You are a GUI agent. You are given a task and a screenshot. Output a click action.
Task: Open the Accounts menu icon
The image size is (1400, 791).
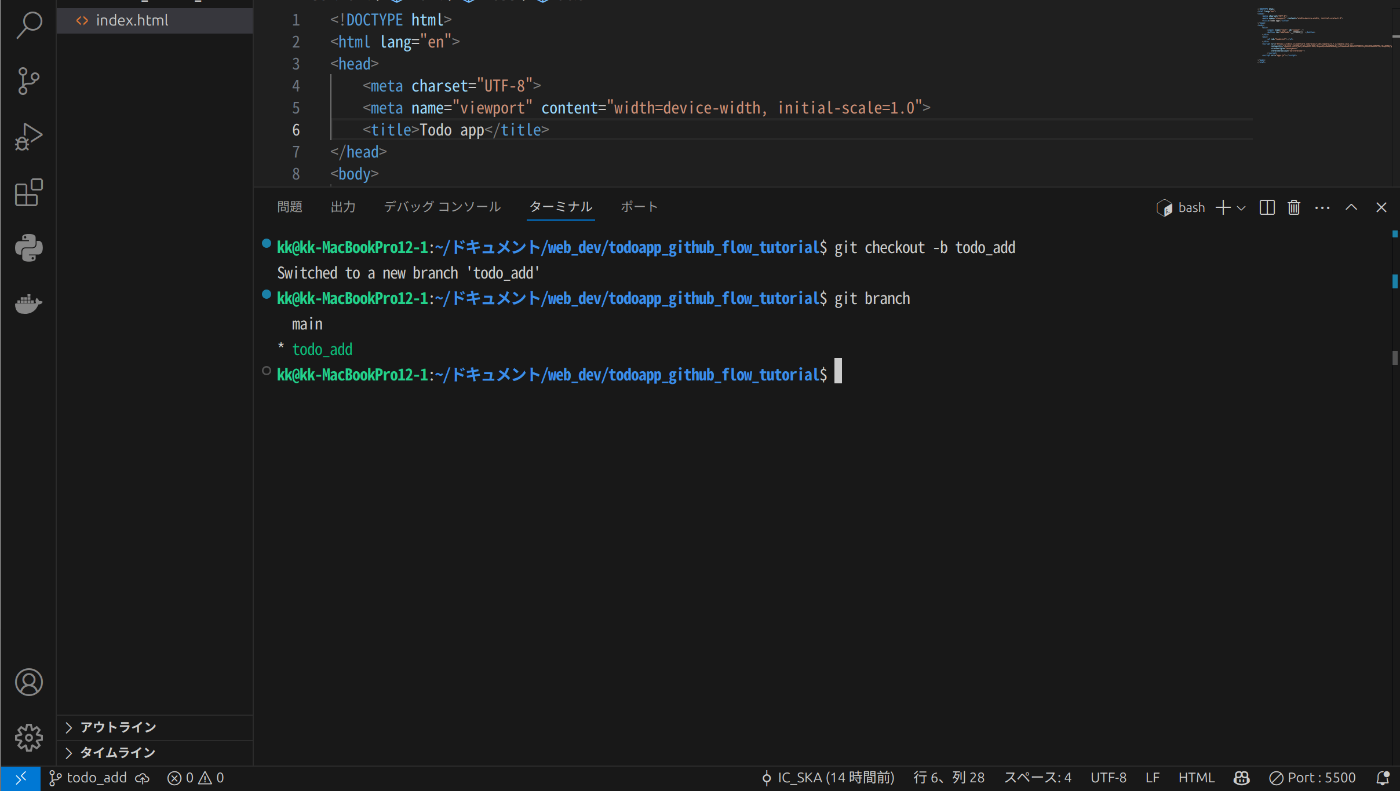29,682
